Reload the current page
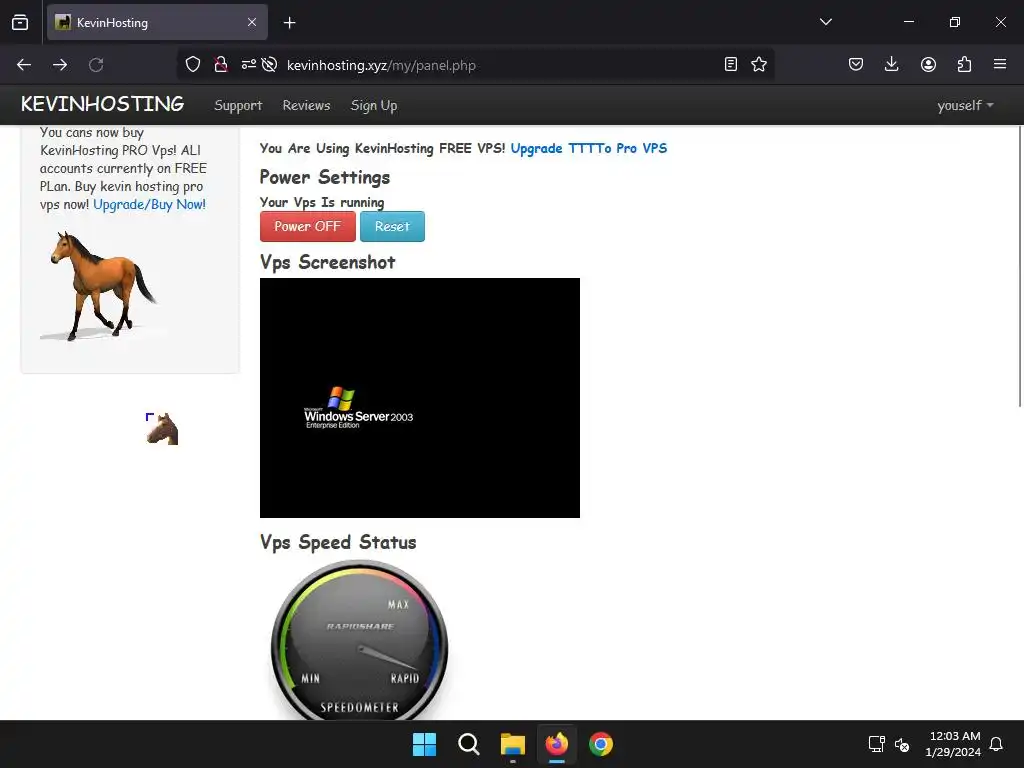The height and width of the screenshot is (768, 1024). (96, 65)
